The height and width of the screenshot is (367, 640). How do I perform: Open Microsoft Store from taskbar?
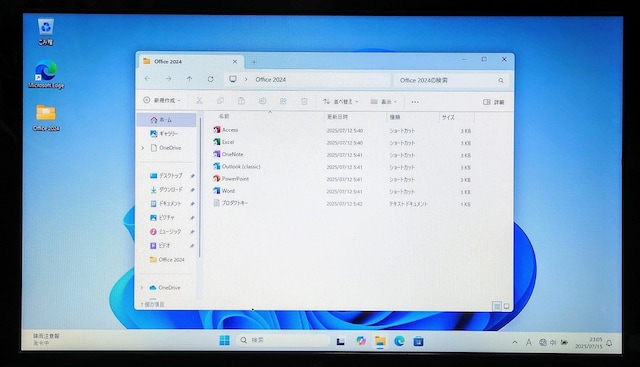(x=418, y=341)
